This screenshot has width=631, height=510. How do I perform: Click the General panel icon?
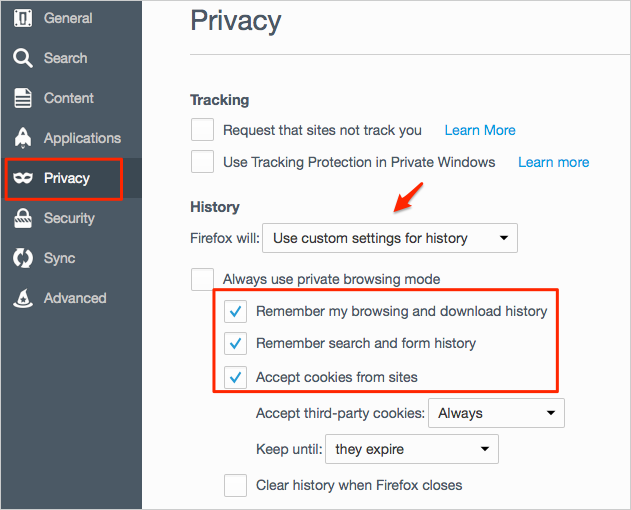(x=23, y=18)
